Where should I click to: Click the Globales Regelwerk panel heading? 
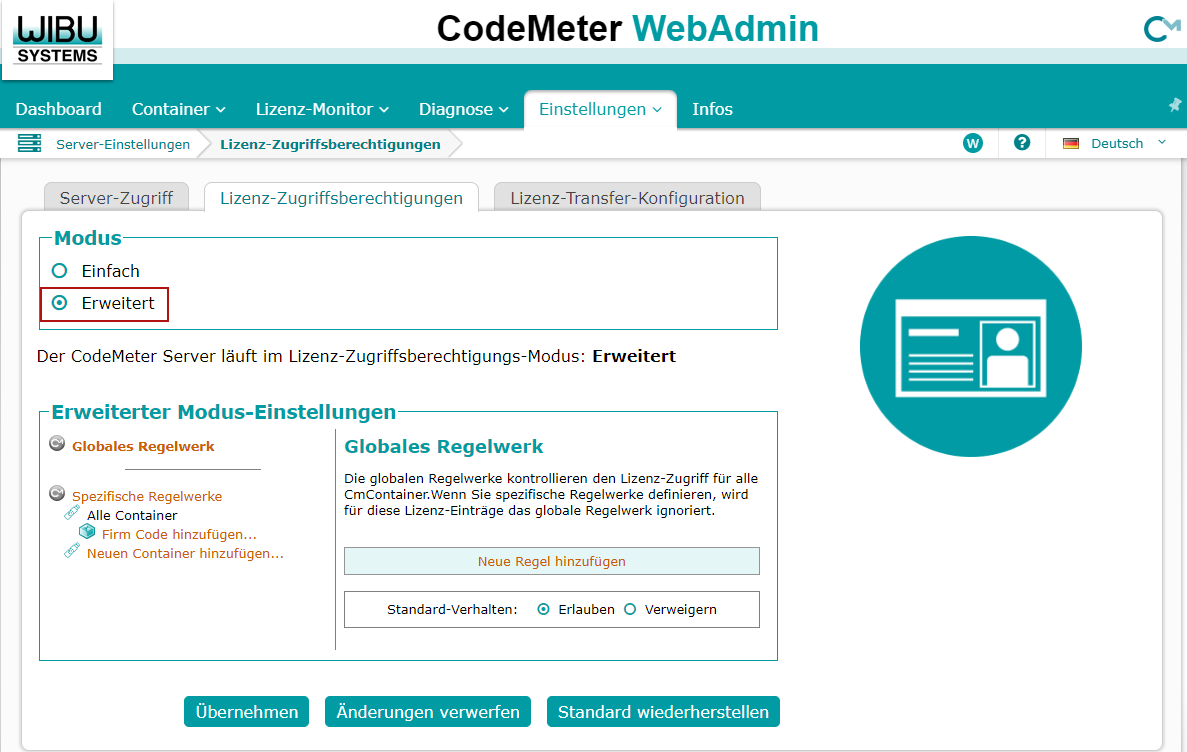click(444, 446)
